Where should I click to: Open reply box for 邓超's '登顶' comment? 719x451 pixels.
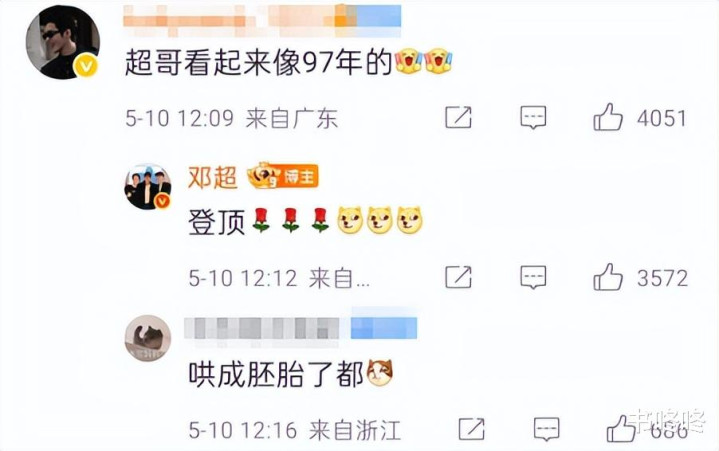(533, 277)
